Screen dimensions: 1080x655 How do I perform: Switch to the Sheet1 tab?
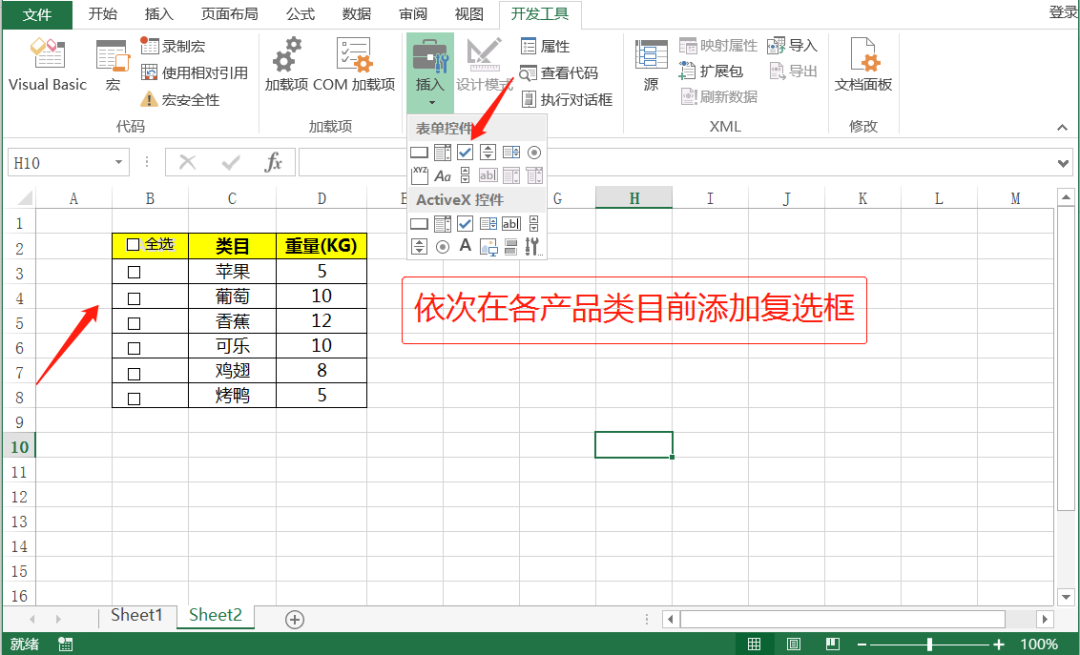click(136, 616)
